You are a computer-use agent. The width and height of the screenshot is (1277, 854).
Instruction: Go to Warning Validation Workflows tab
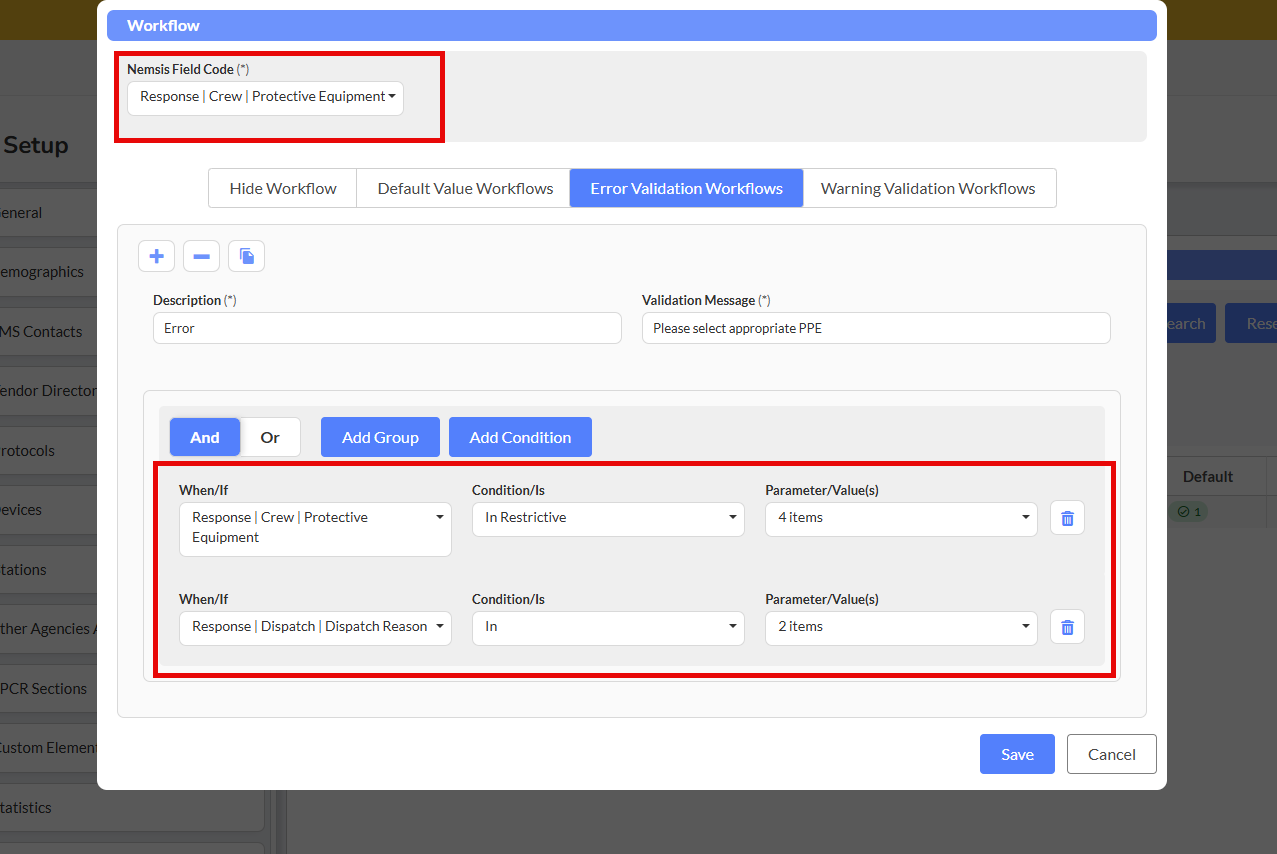(928, 188)
